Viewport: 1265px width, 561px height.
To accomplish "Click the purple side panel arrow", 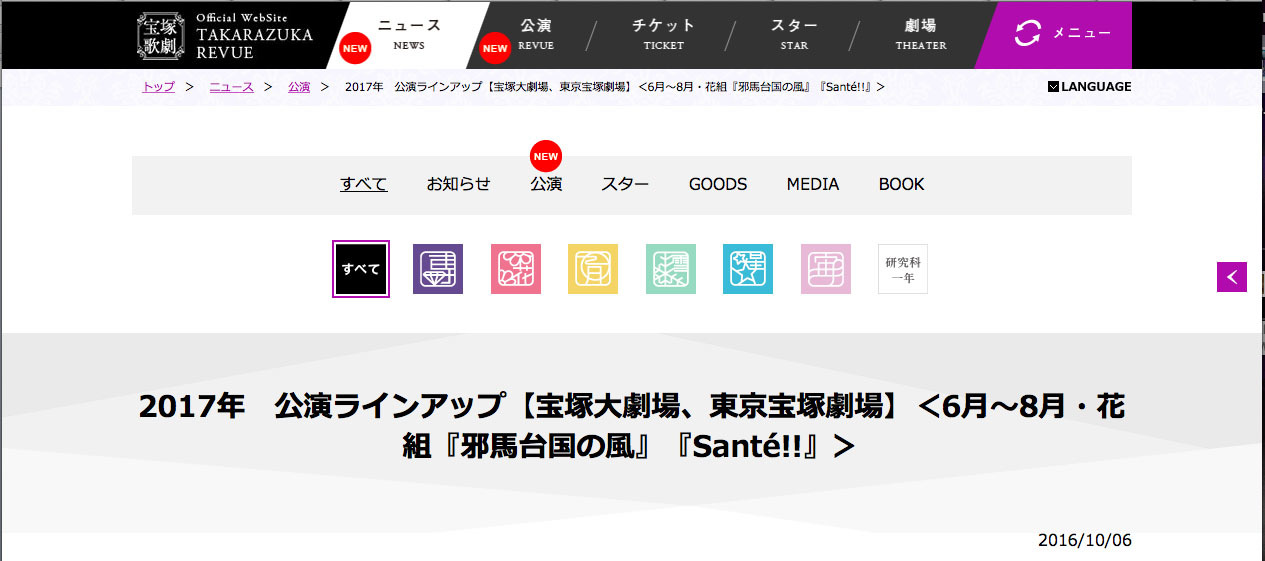I will coord(1232,277).
